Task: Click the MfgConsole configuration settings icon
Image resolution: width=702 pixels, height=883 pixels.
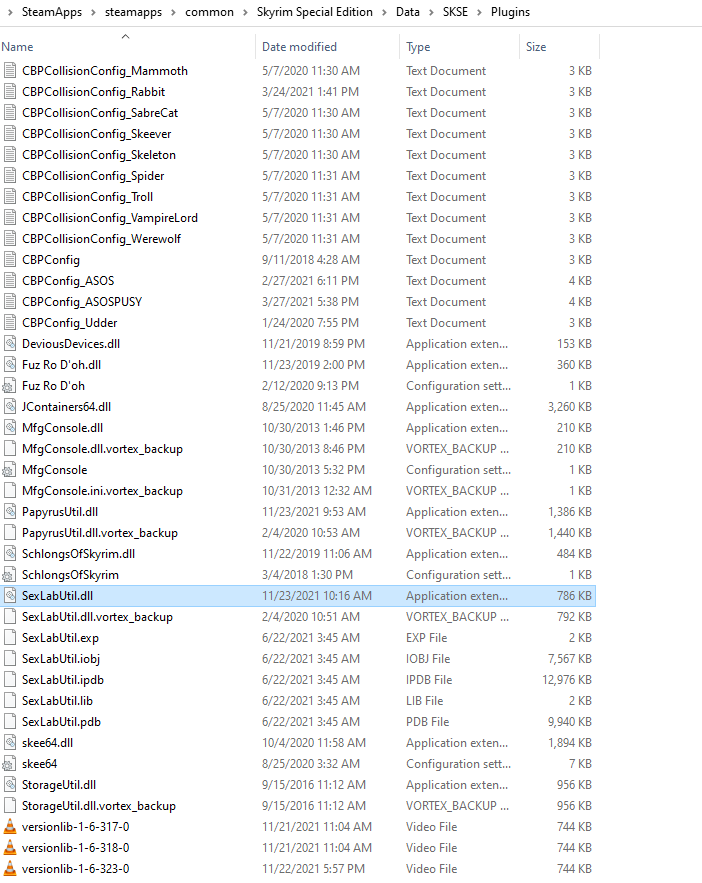Action: click(9, 470)
